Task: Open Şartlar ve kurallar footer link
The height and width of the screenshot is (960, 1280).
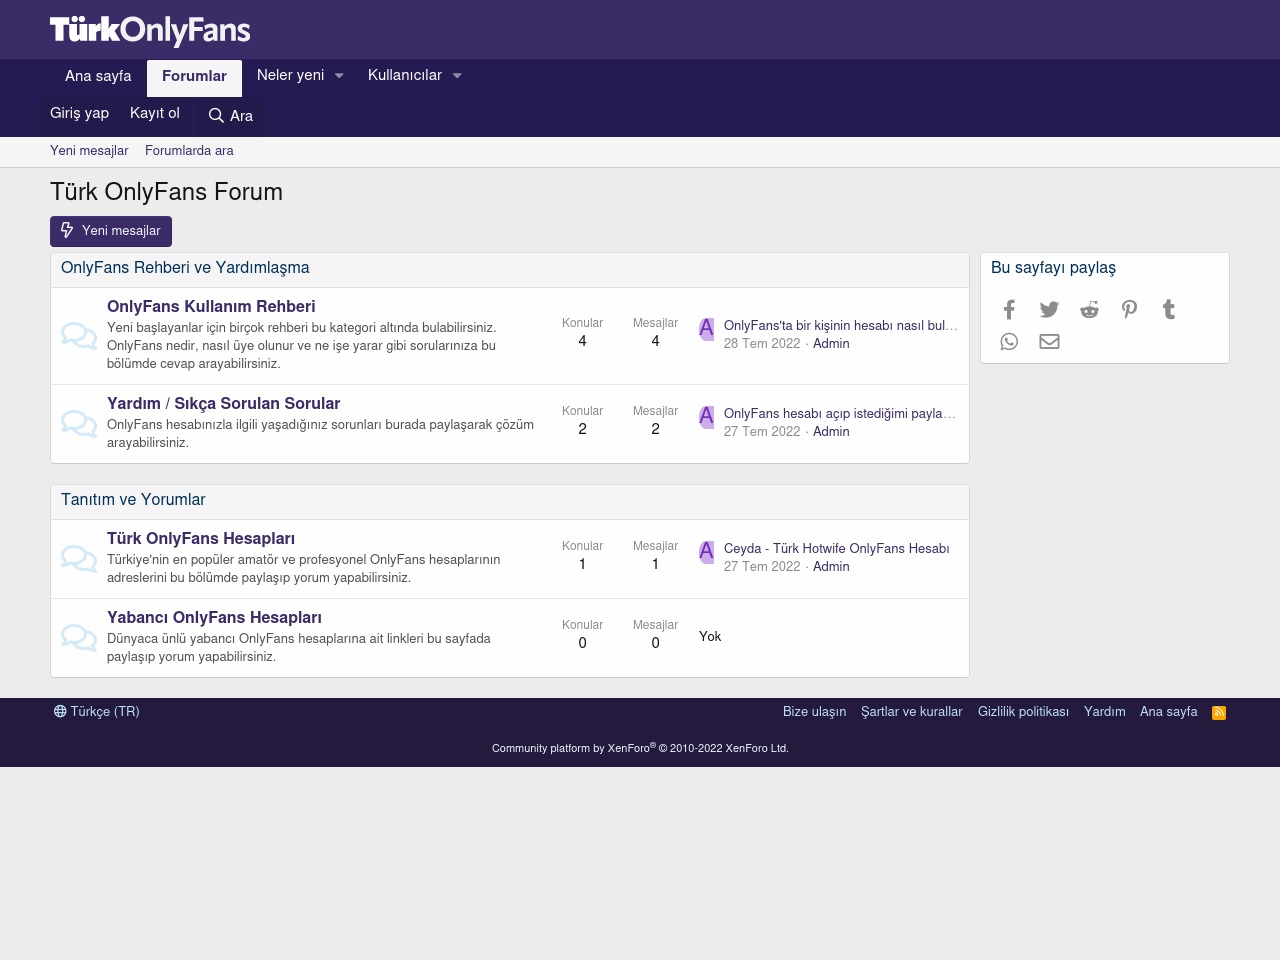Action: [x=912, y=712]
